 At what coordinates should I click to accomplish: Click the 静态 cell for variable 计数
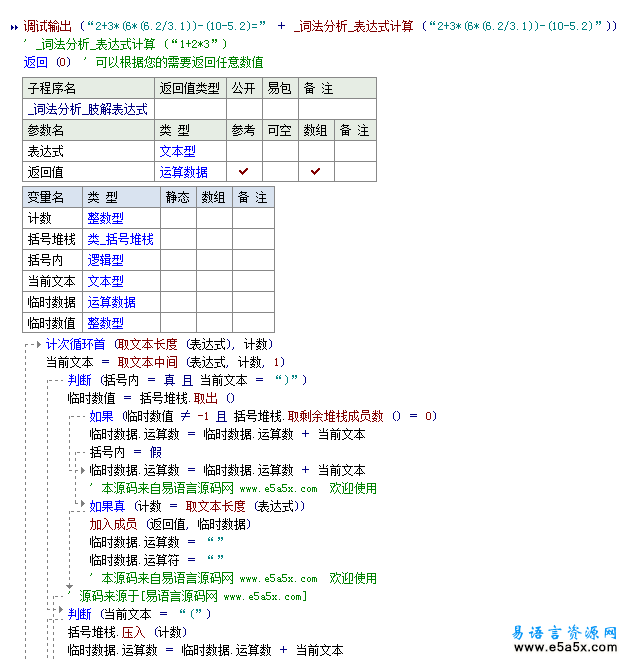pyautogui.click(x=178, y=218)
